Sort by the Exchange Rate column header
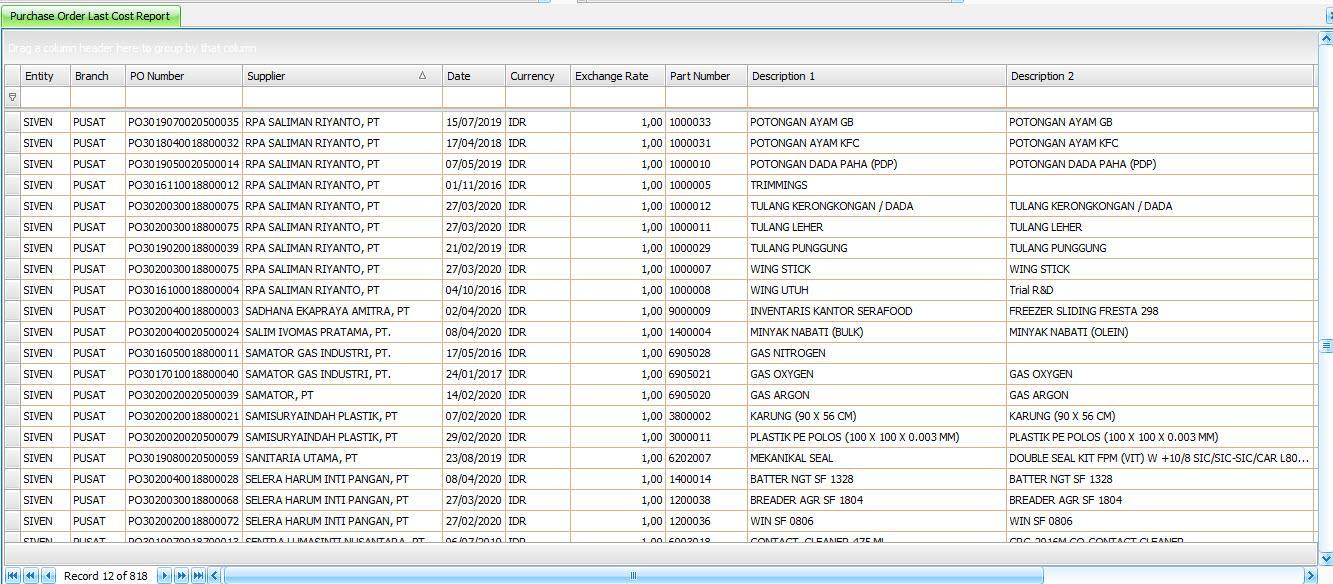 click(618, 76)
